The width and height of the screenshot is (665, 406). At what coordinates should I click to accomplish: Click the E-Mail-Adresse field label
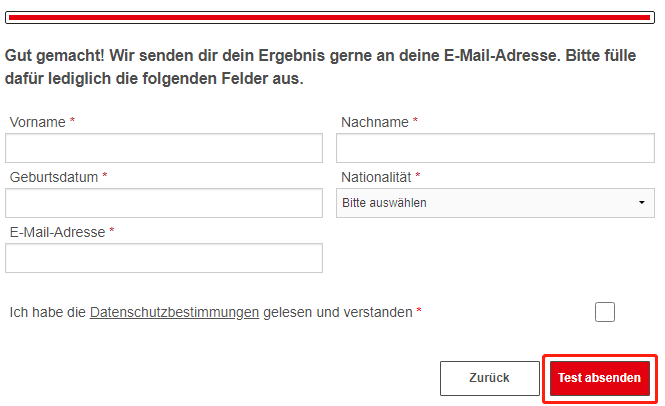(x=57, y=232)
